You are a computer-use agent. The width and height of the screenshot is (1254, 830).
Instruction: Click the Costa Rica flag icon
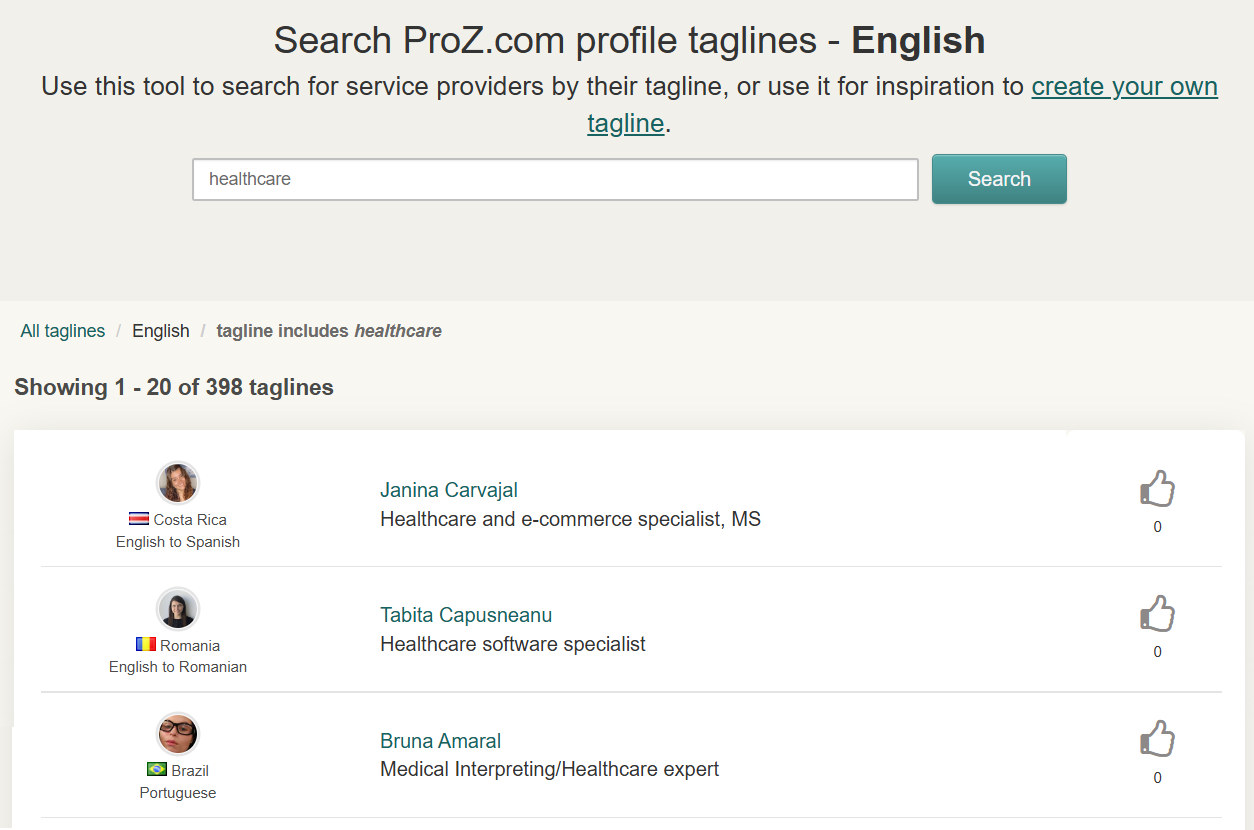139,519
